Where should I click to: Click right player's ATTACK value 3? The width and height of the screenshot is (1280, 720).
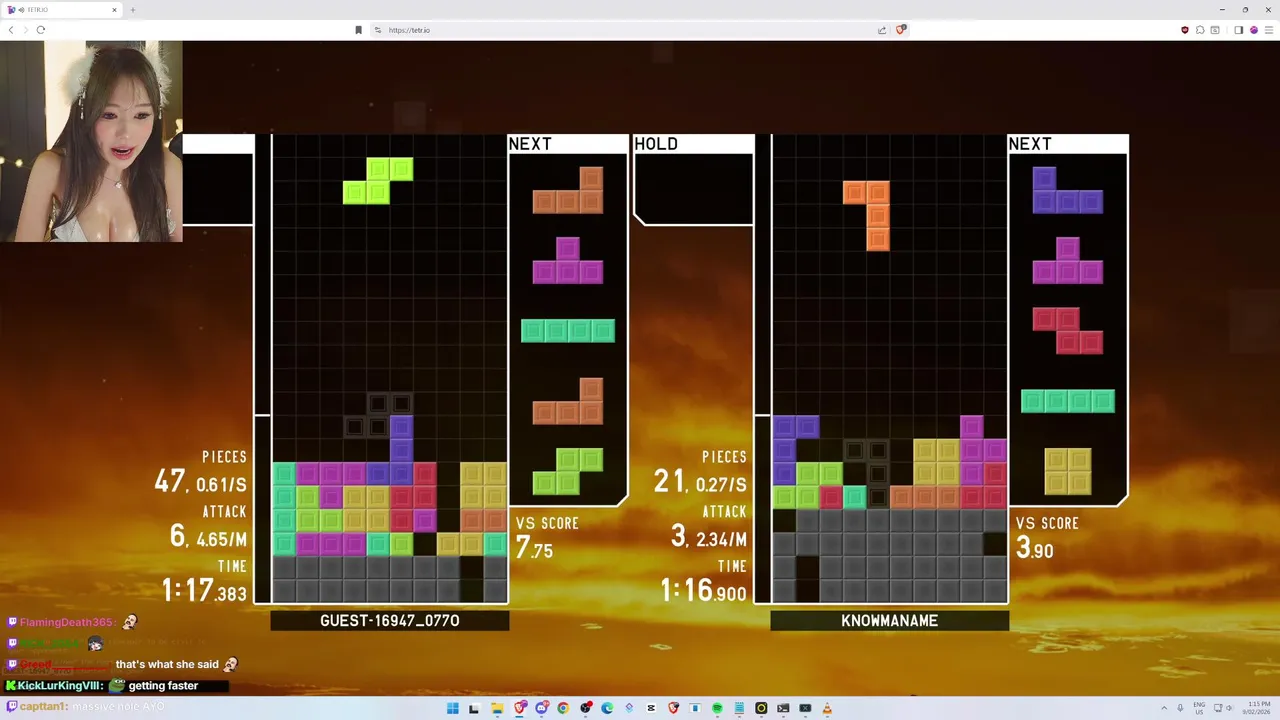678,536
